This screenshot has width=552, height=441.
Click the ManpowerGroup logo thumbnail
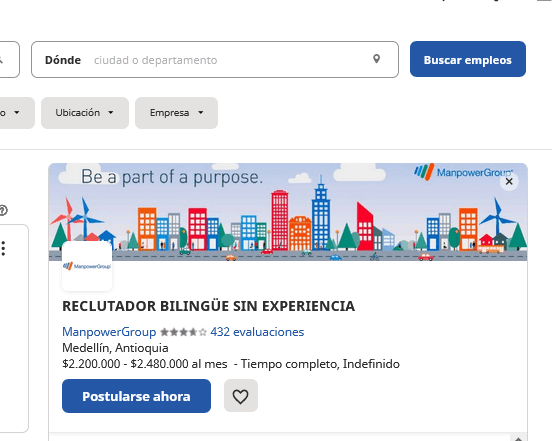87,266
